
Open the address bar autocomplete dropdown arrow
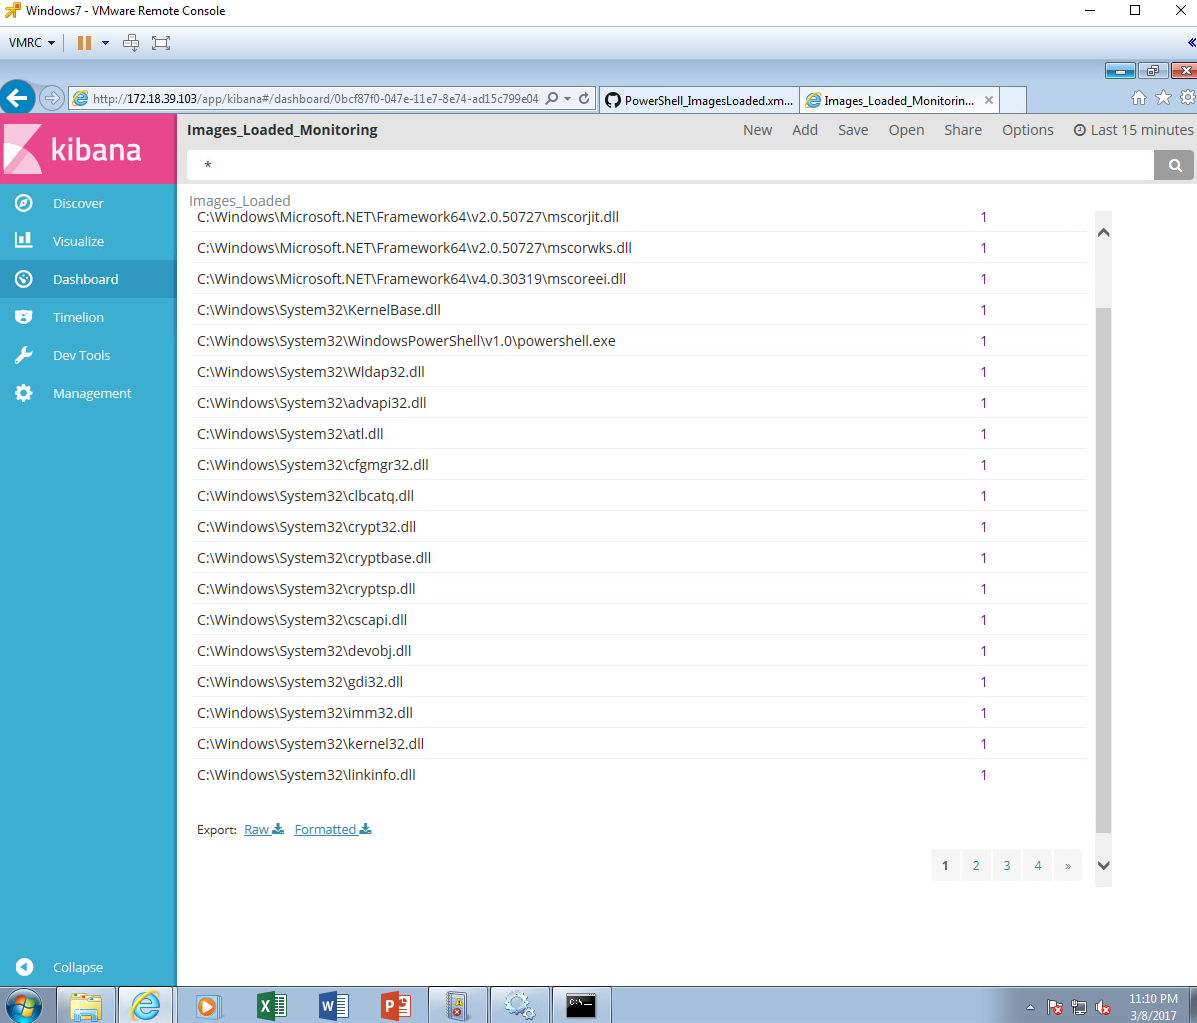click(568, 98)
